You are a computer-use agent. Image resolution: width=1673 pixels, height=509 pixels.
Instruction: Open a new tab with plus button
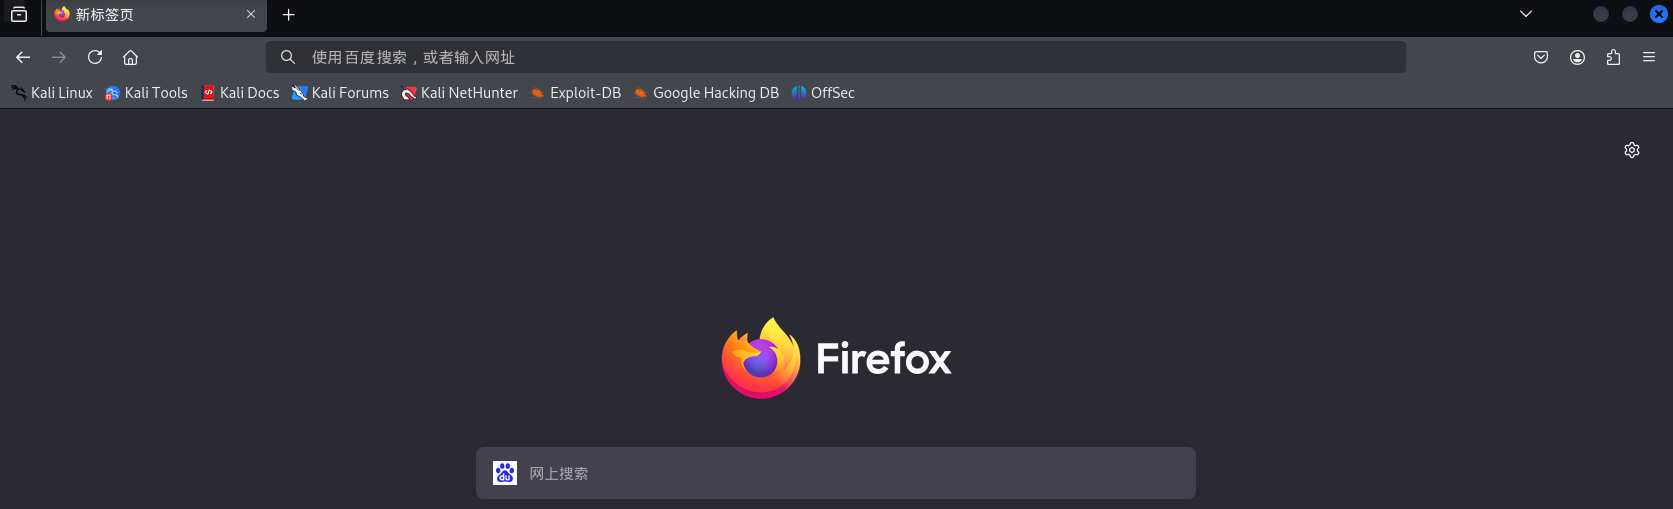289,15
